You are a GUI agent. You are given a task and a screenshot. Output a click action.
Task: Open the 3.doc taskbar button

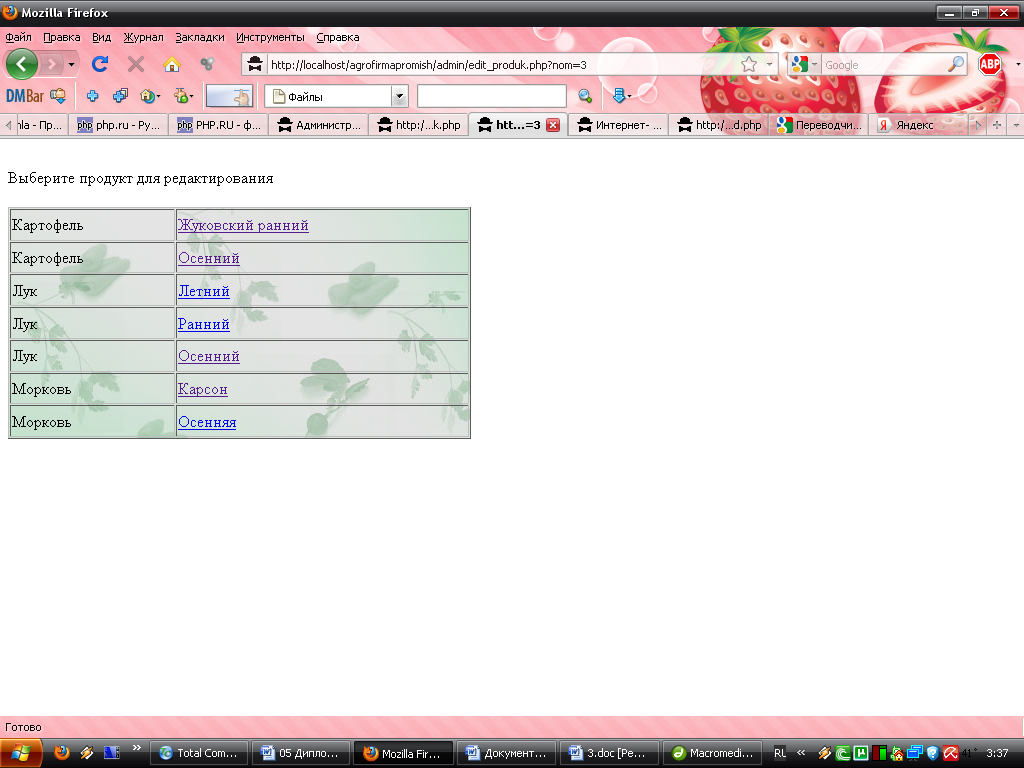coord(609,753)
